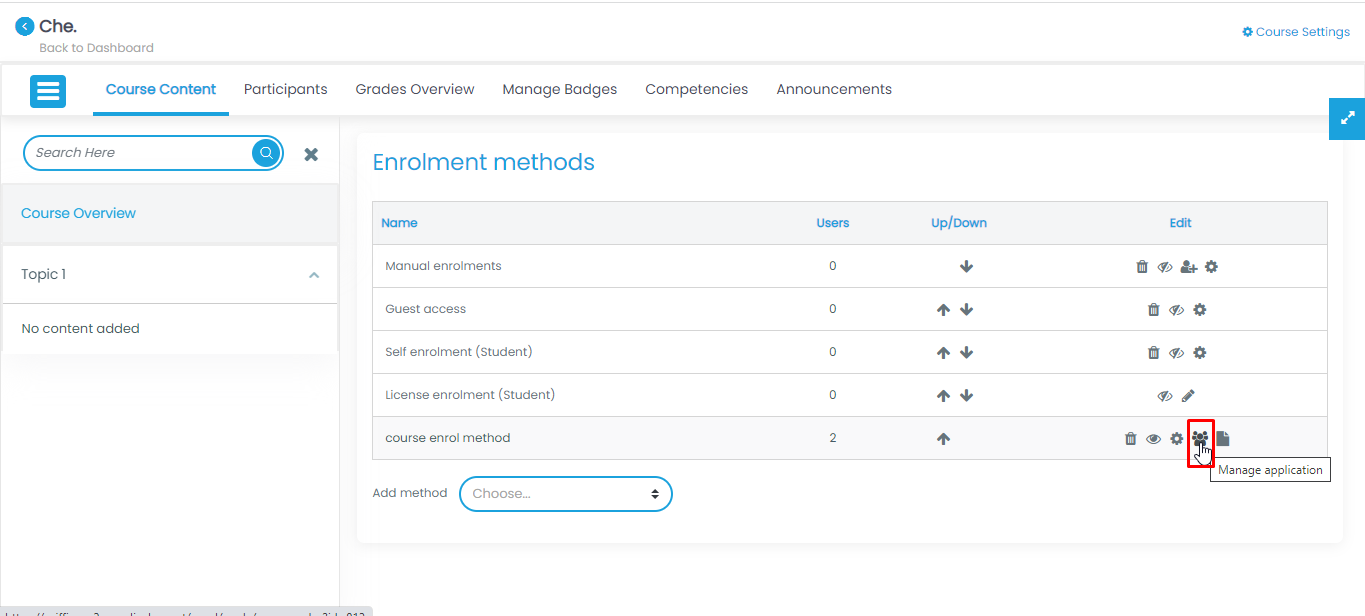Click Manage application icon for course enrol method

(1200, 438)
